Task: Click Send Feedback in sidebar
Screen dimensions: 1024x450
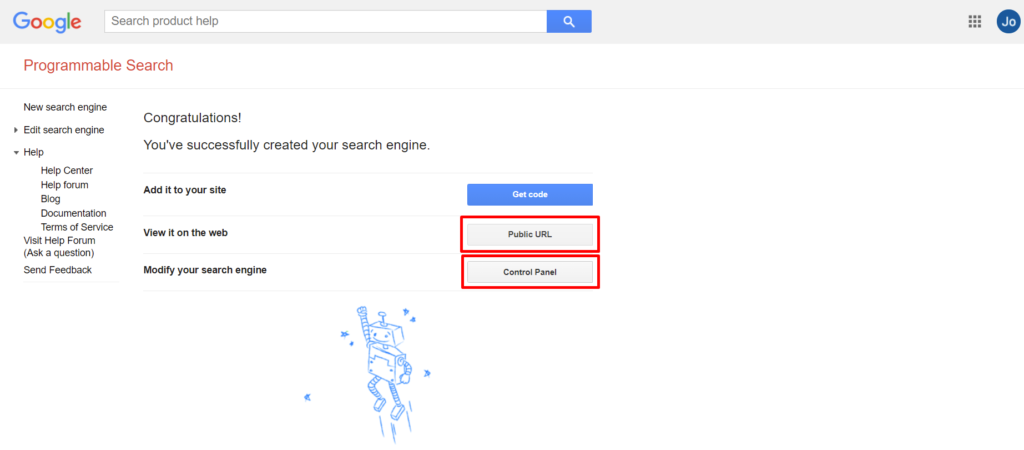Action: [57, 270]
